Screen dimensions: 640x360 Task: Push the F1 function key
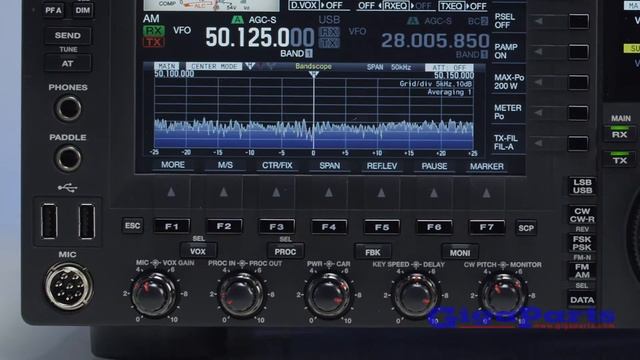(172, 226)
